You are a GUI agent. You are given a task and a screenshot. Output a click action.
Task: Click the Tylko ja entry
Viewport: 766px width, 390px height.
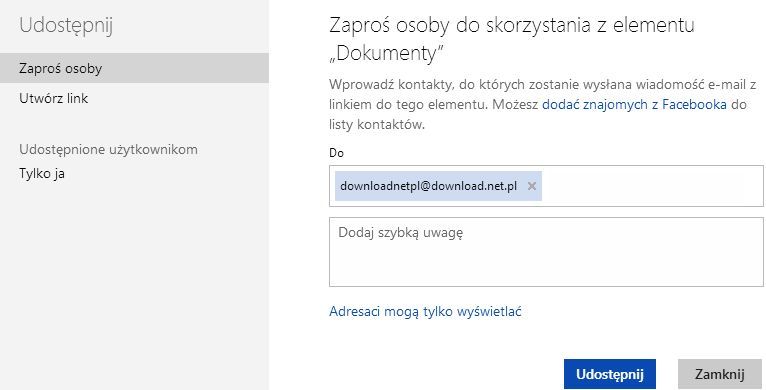point(42,174)
